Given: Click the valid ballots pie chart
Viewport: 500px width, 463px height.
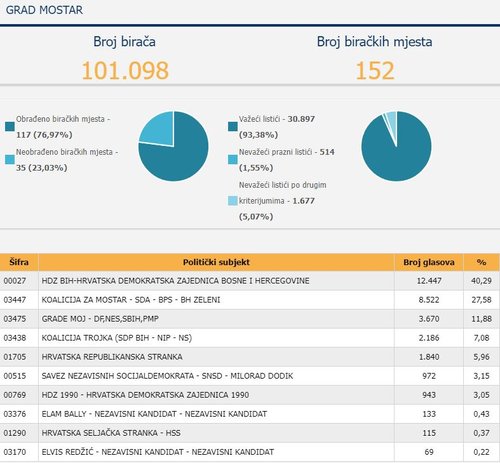Looking at the screenshot, I should pyautogui.click(x=396, y=146).
